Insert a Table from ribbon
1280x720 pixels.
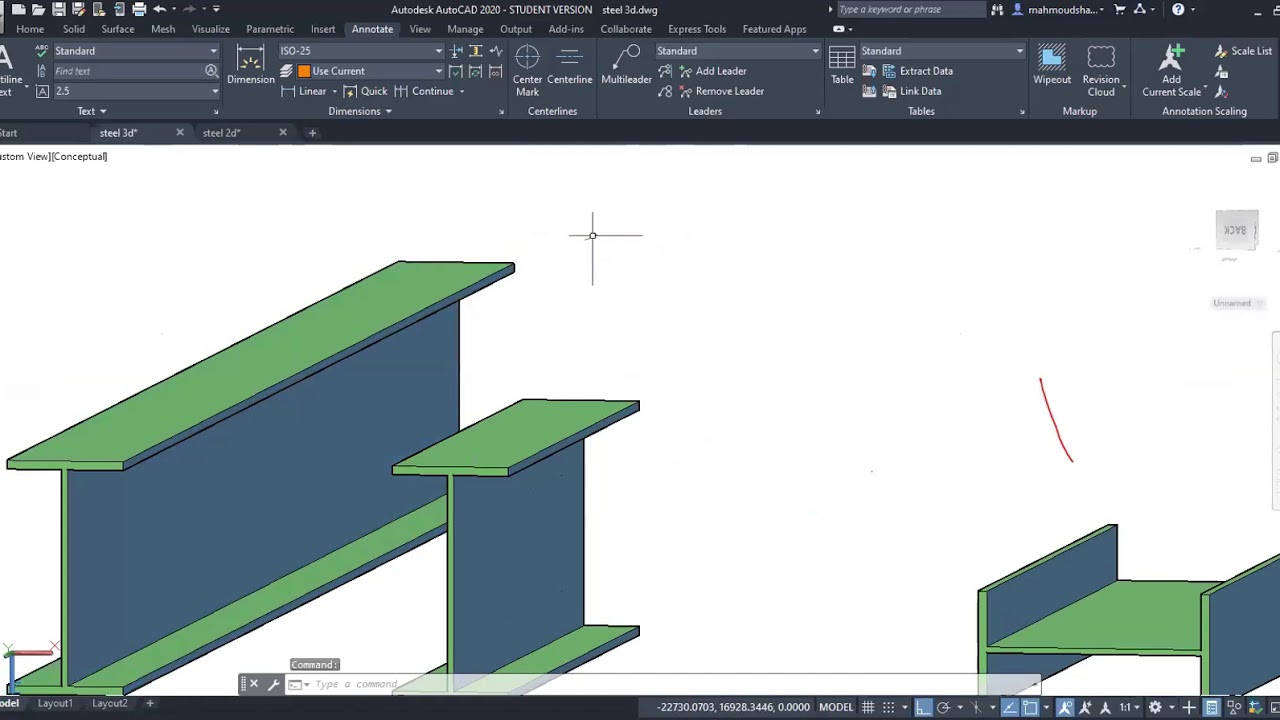842,66
